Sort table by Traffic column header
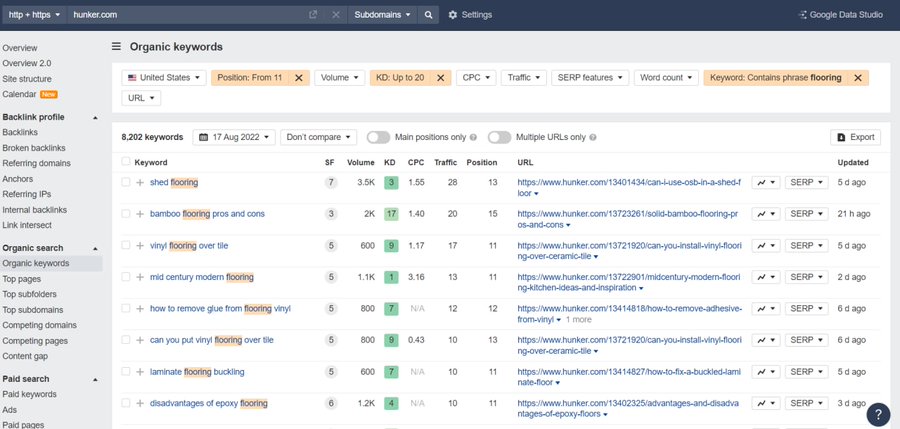Viewport: 900px width, 429px height. click(x=445, y=163)
